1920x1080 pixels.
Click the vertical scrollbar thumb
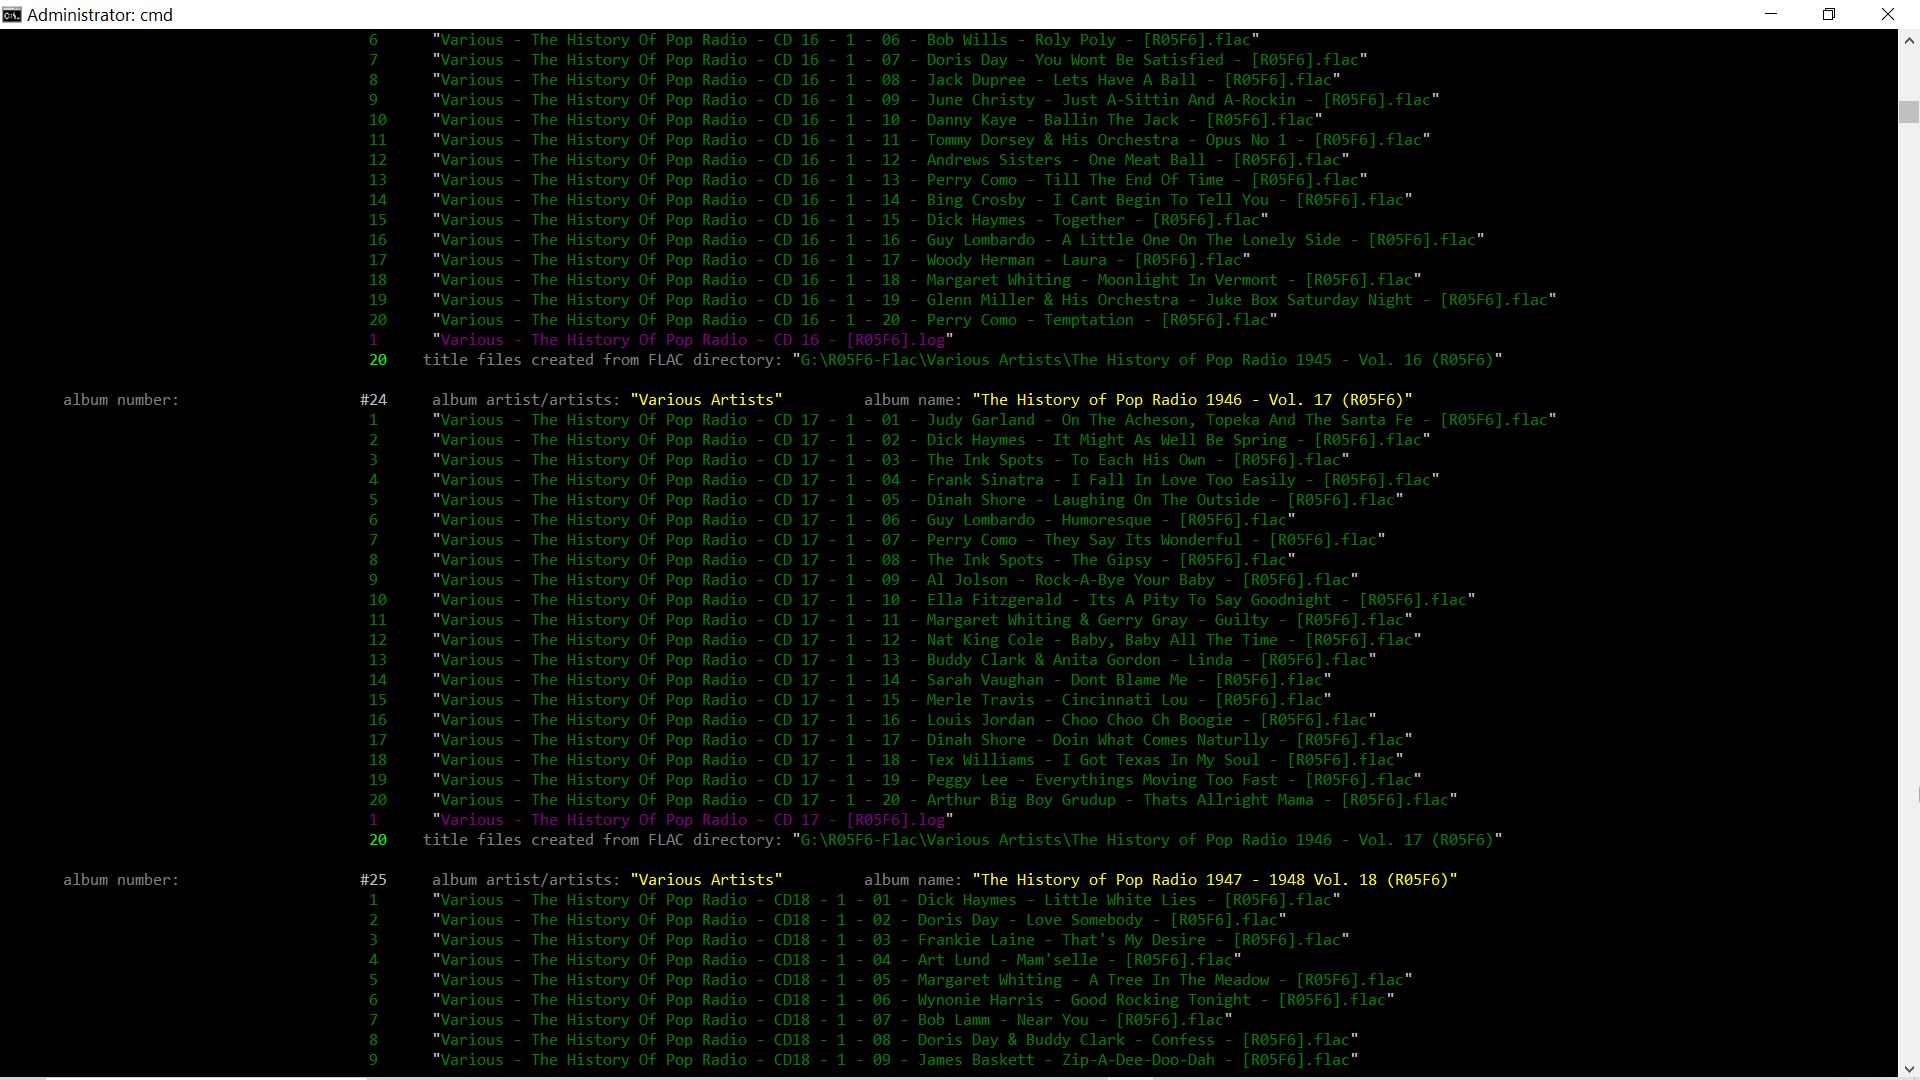point(1909,112)
